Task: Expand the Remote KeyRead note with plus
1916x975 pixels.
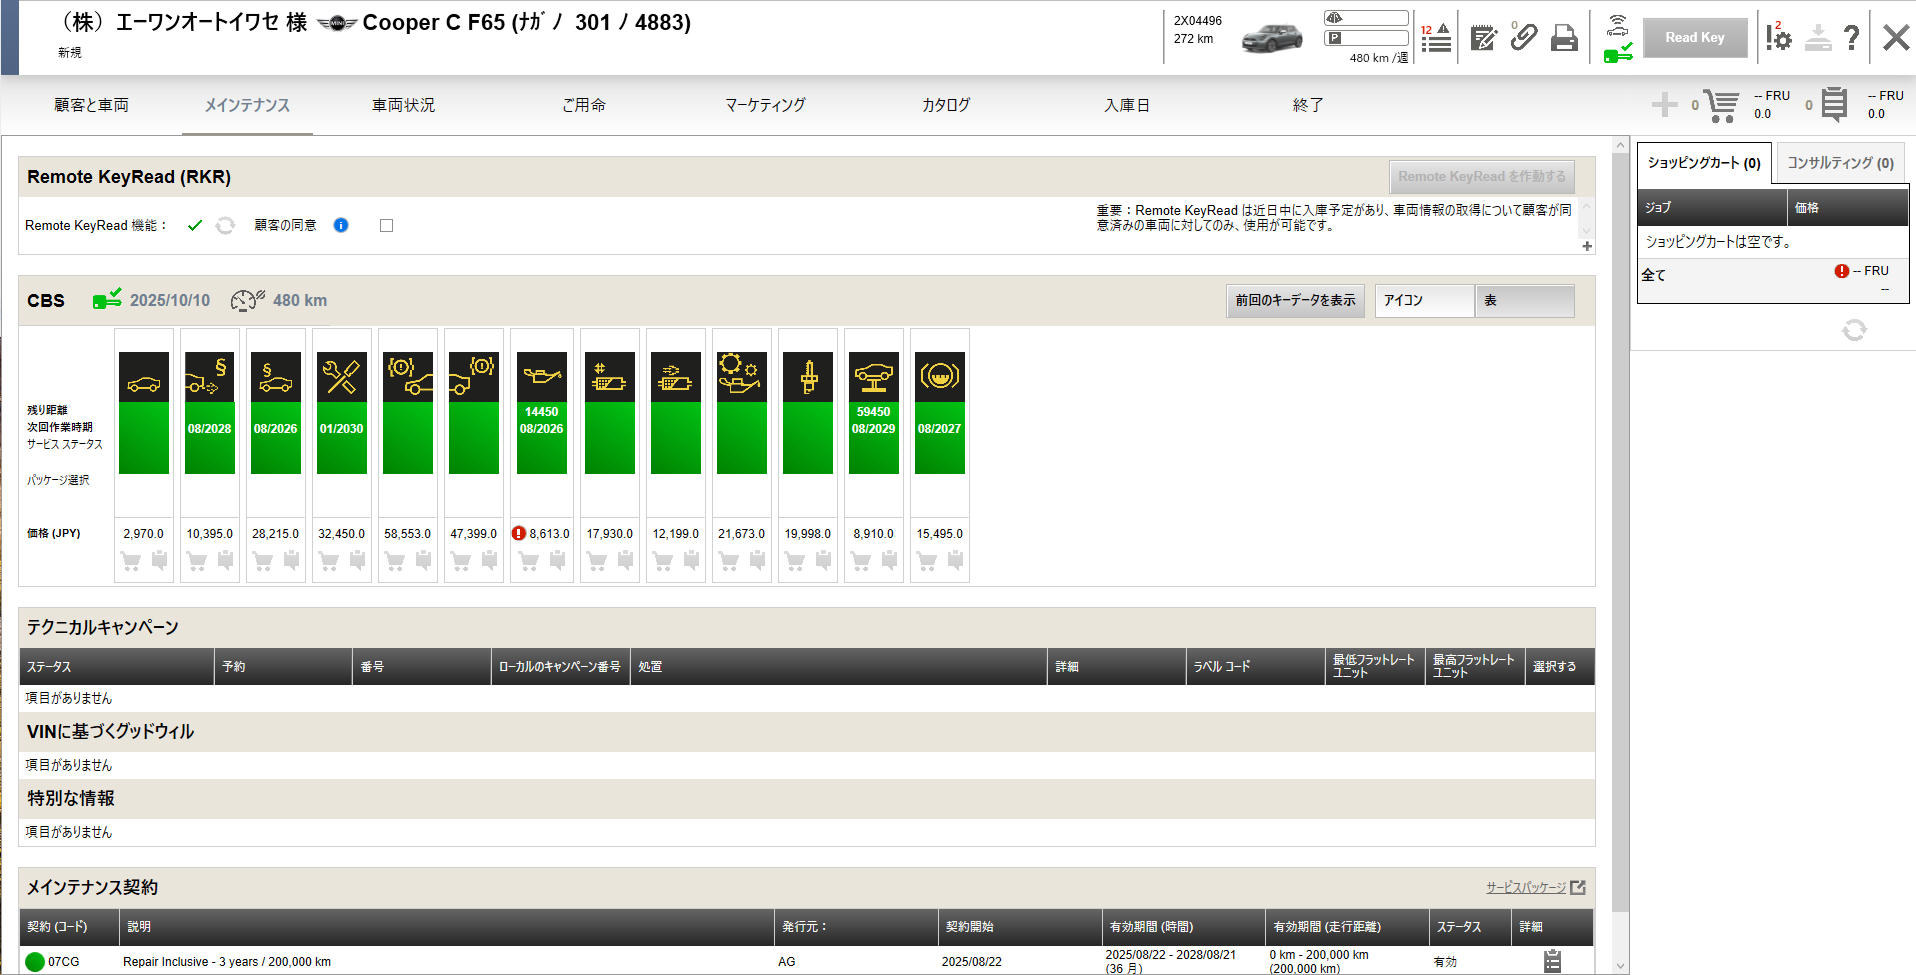Action: coord(1587,246)
